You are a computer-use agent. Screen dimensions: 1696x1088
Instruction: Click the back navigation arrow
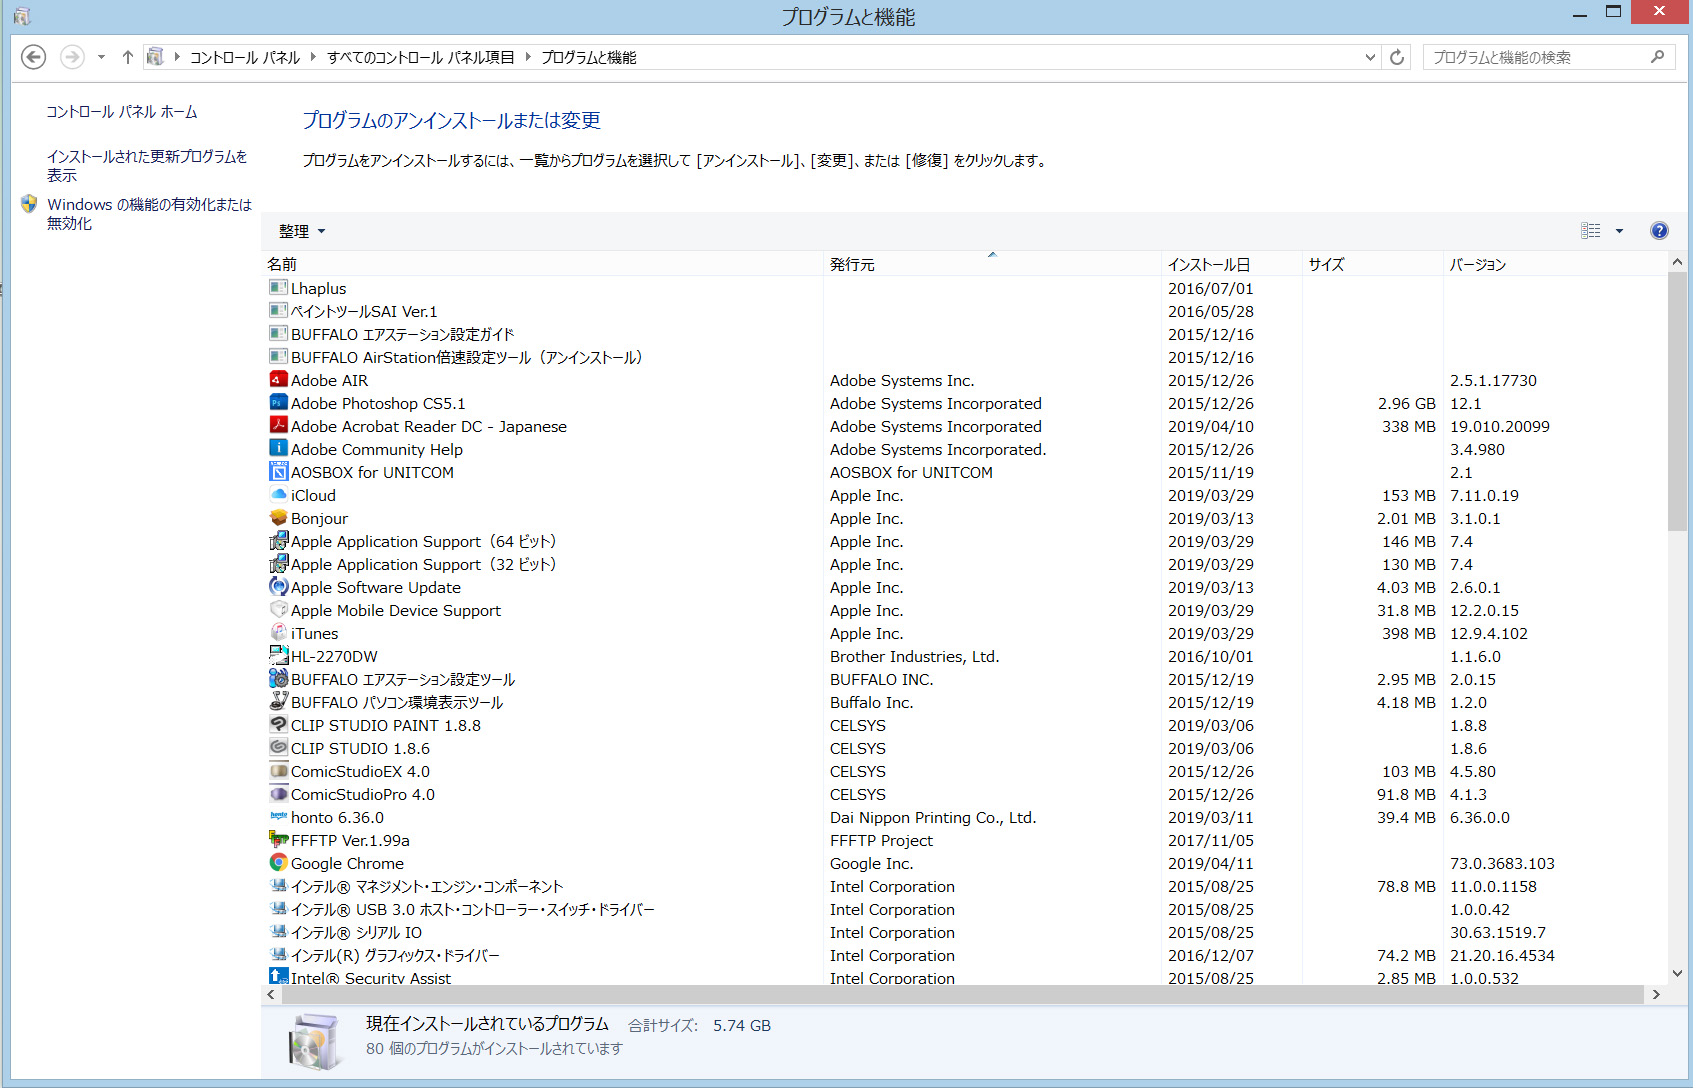(x=34, y=57)
